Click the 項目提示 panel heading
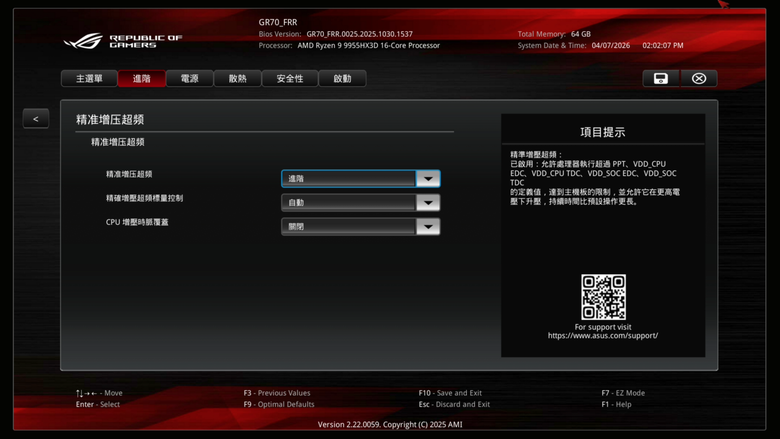 point(602,132)
